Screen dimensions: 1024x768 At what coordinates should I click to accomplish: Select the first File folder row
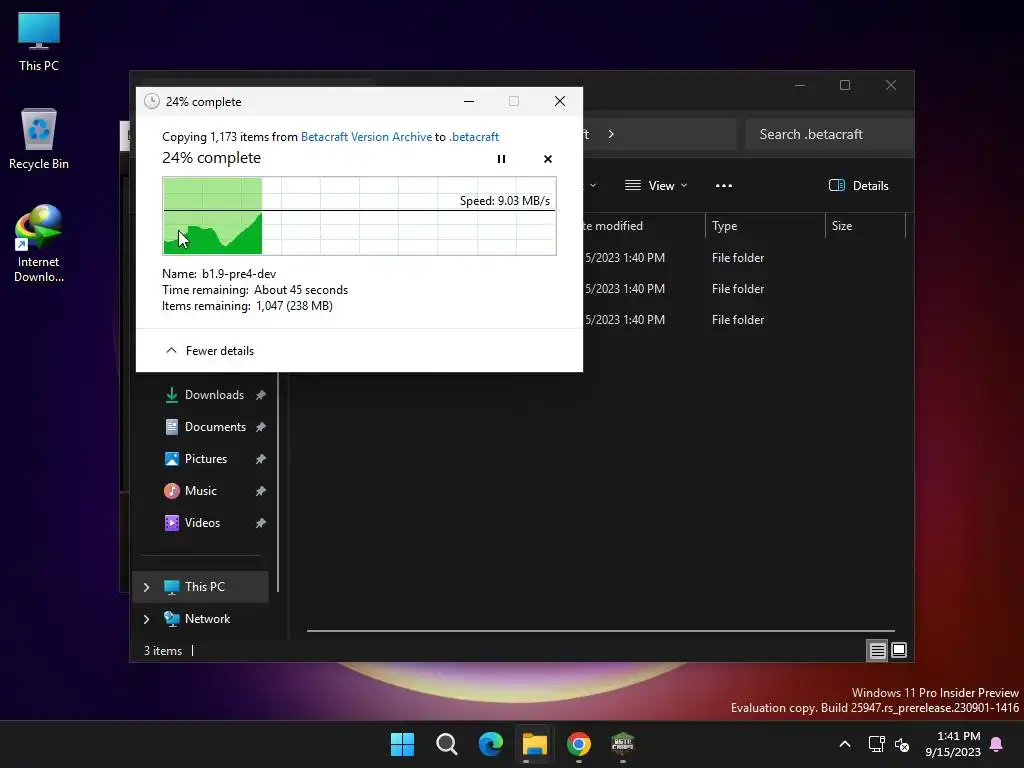[x=738, y=258]
